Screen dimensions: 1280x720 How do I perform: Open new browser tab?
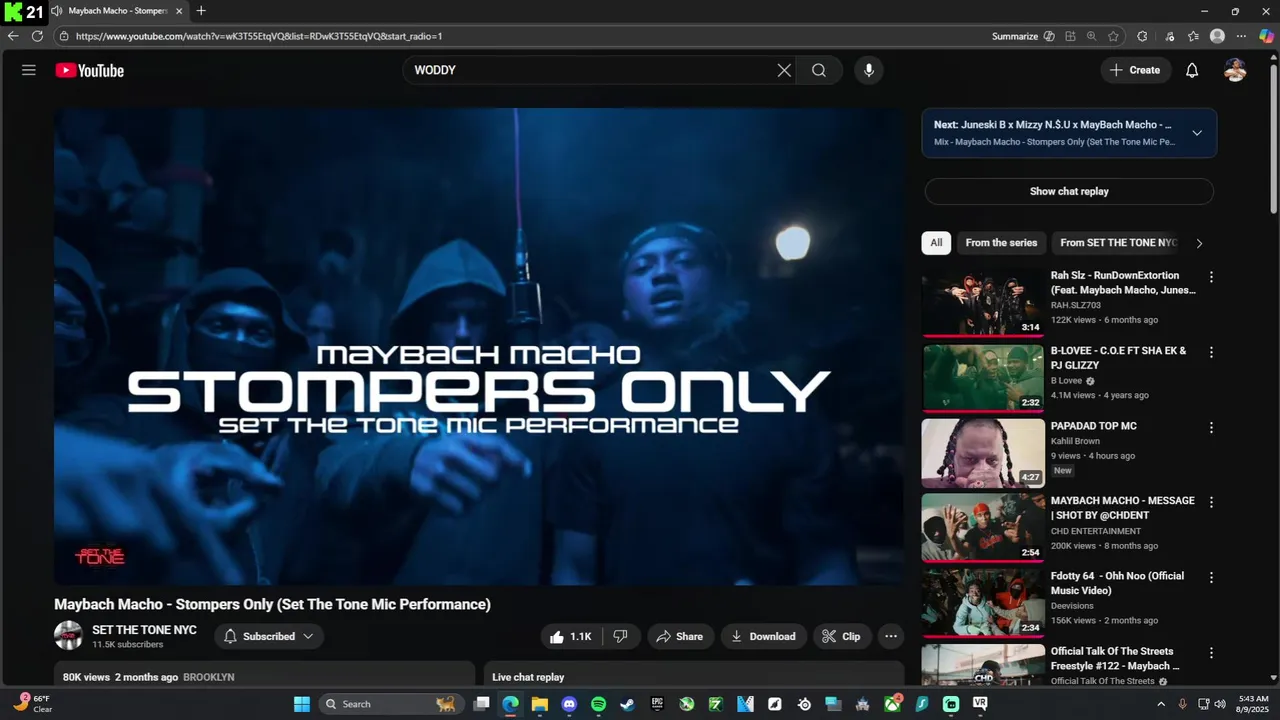click(201, 11)
